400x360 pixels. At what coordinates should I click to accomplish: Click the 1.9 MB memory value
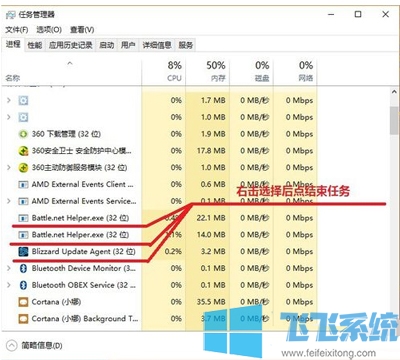213,134
